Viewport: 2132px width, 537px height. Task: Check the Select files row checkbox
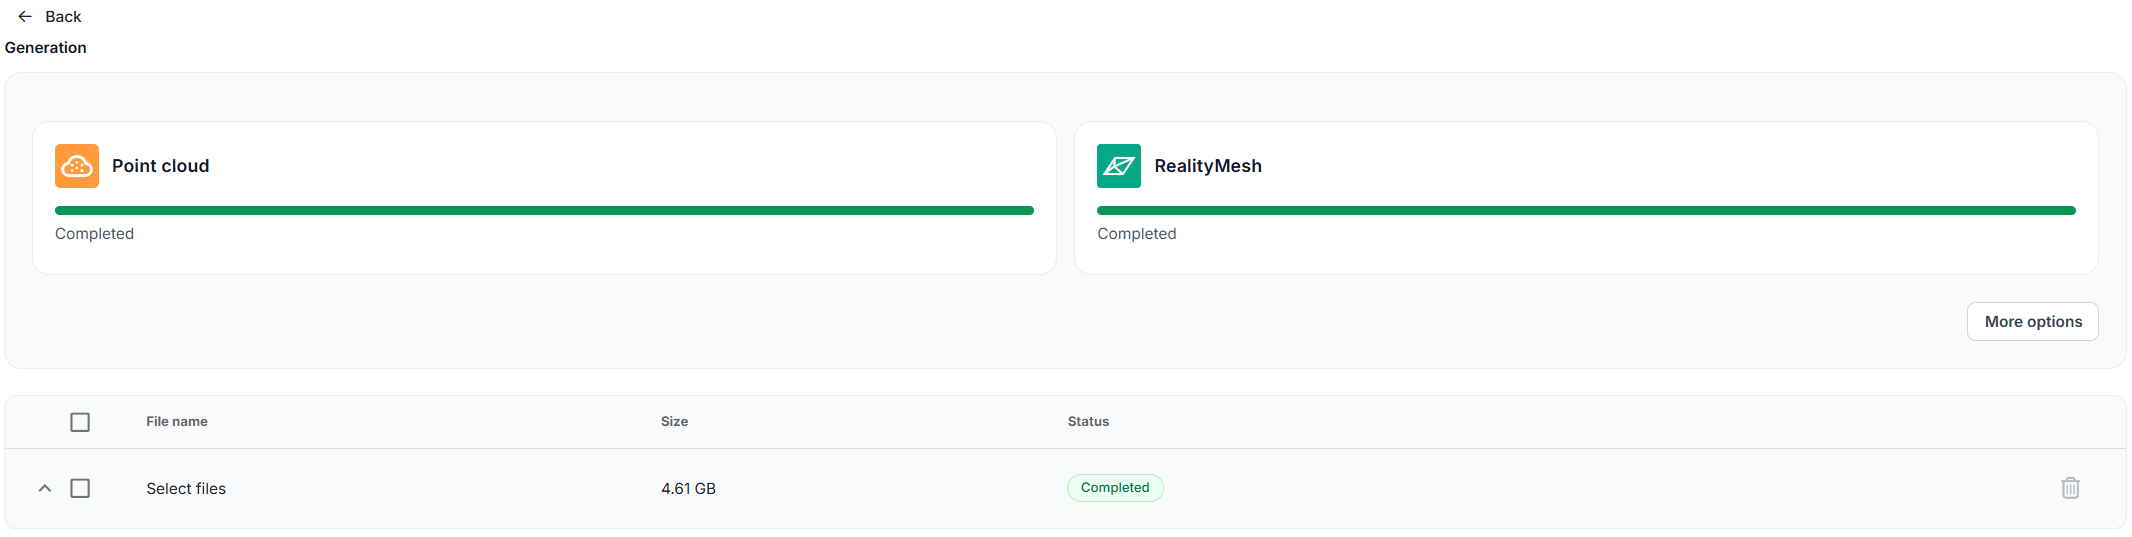pos(80,488)
